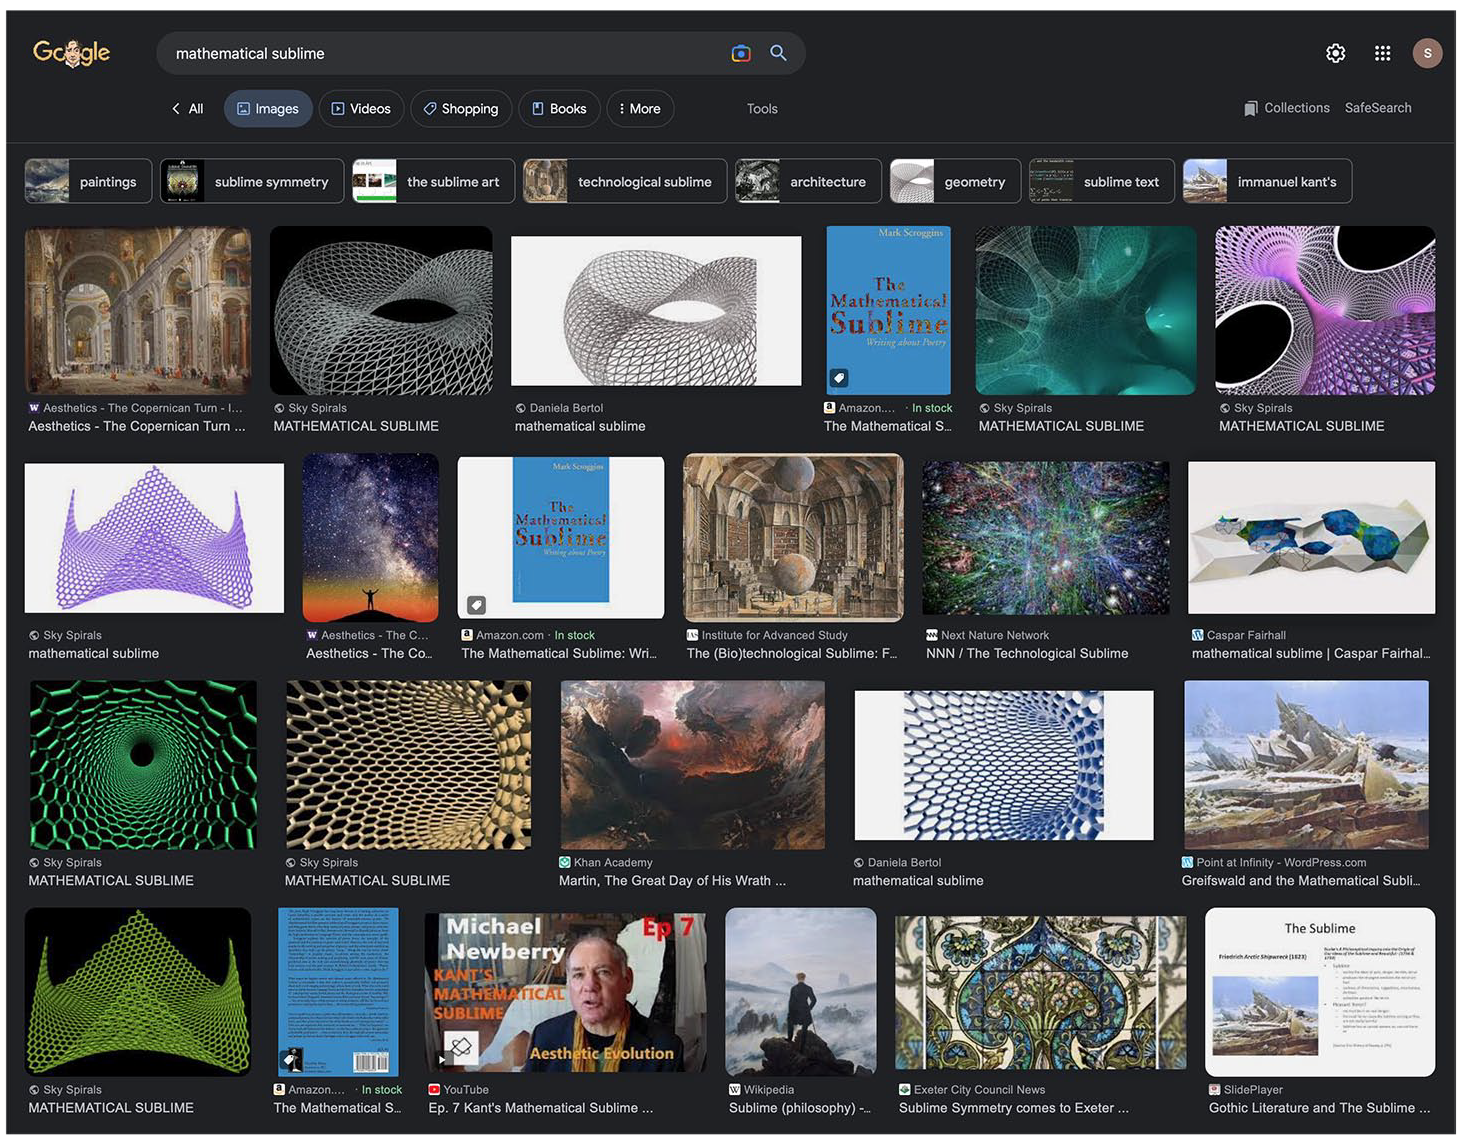Expand the More options menu

pos(640,109)
